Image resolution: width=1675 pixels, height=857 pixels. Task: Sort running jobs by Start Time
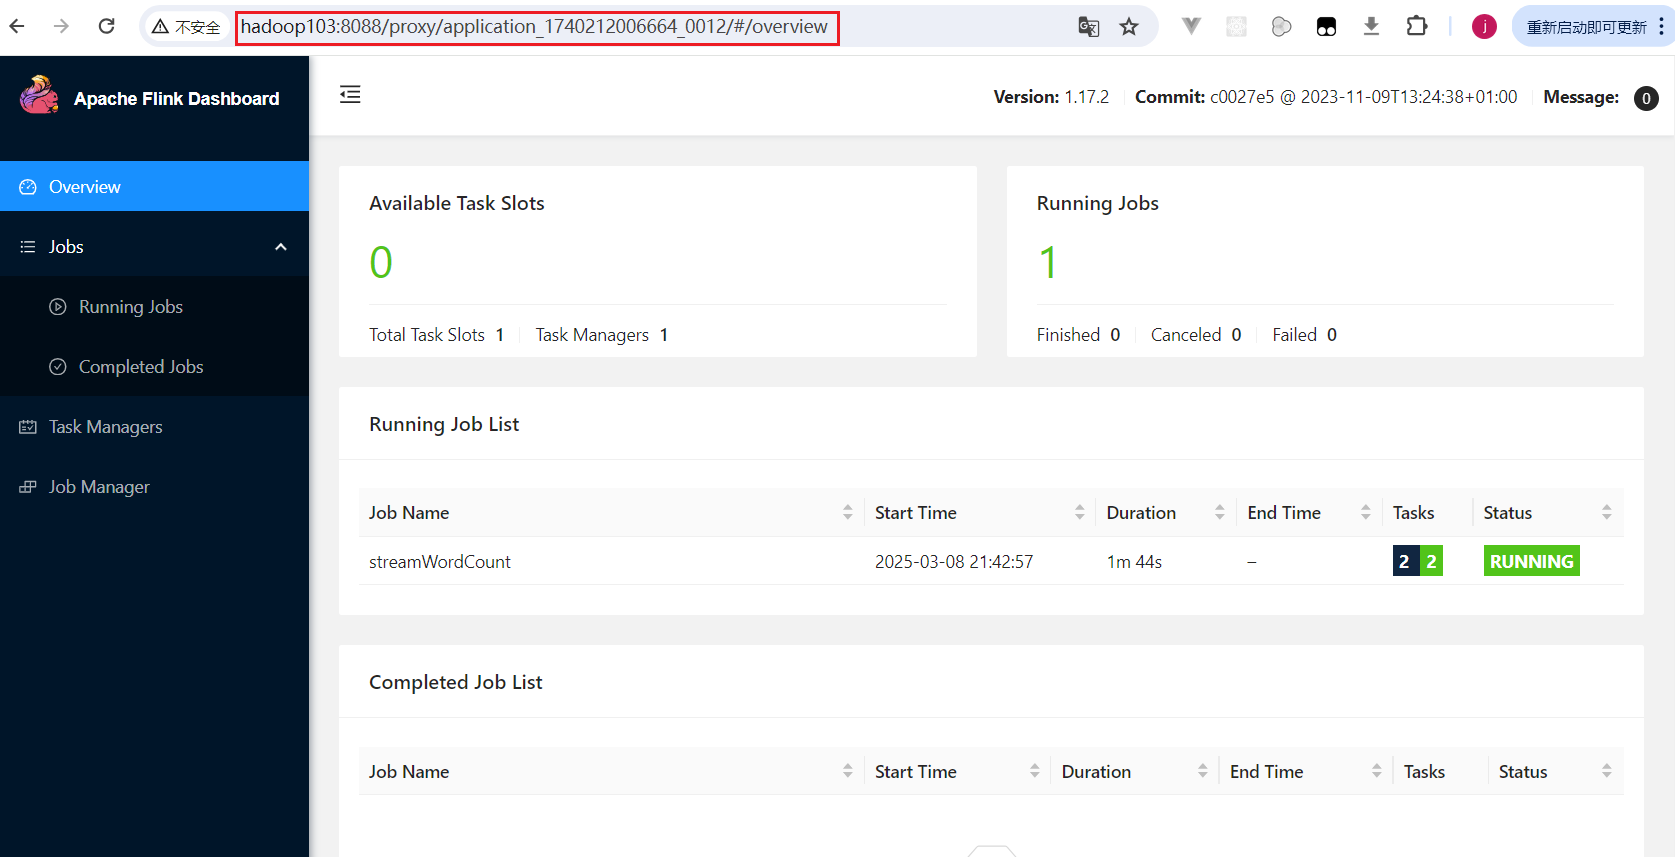click(1079, 513)
